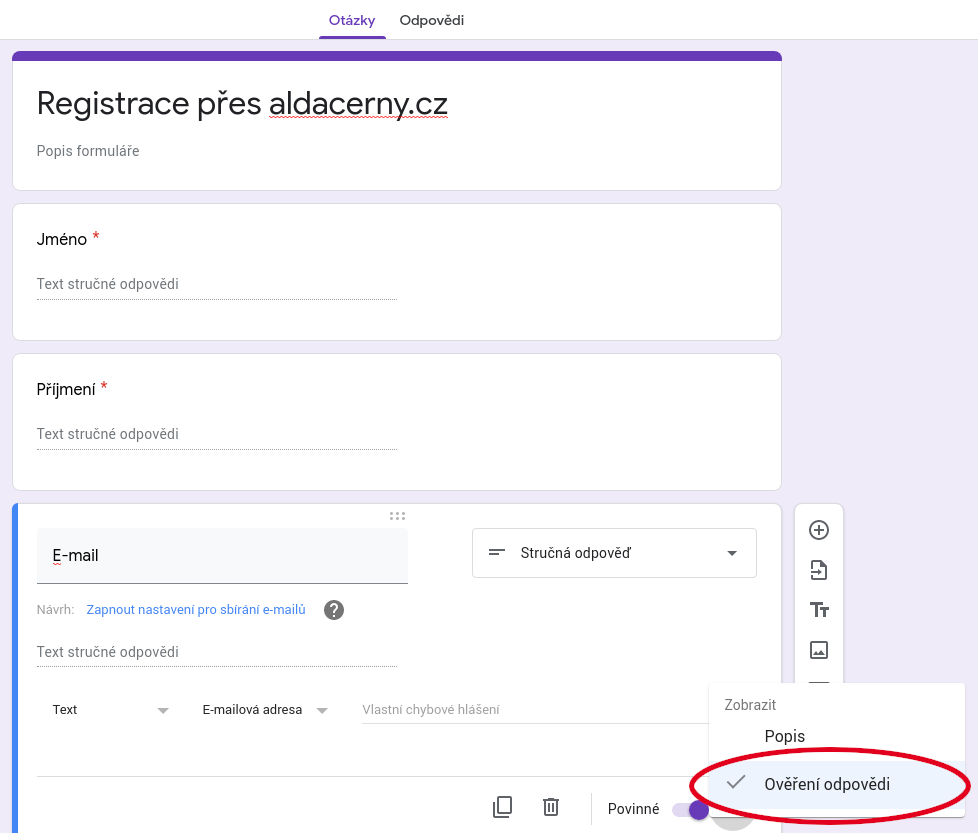Expand the Text validation type dropdown
This screenshot has width=978, height=833.
point(110,710)
